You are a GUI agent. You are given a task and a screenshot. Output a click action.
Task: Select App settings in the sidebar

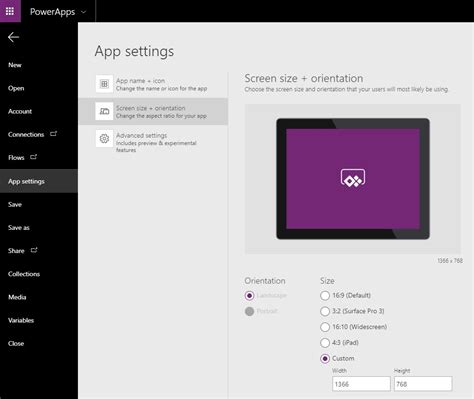point(39,181)
